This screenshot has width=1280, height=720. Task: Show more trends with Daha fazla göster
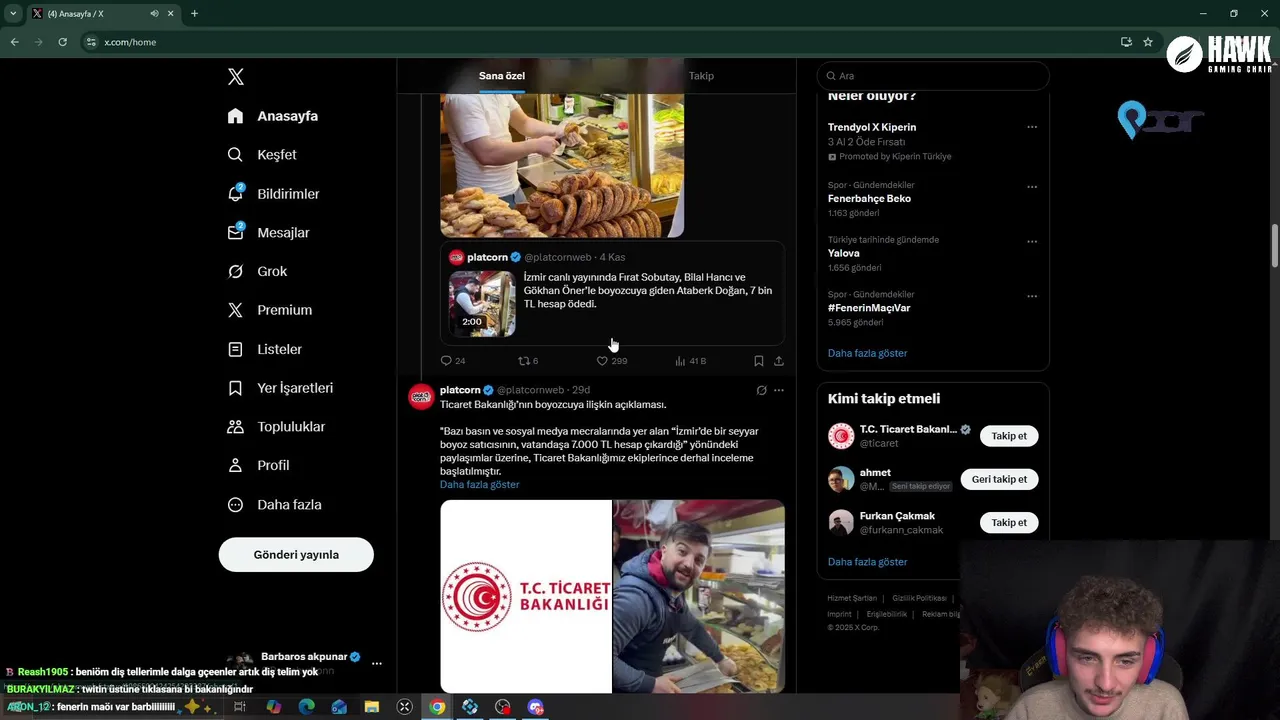867,353
